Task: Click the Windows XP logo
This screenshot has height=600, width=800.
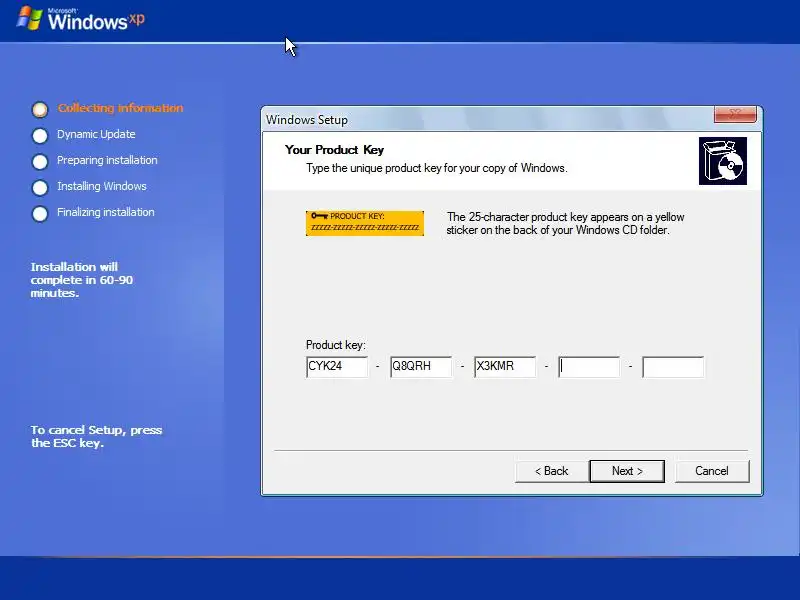Action: [81, 19]
